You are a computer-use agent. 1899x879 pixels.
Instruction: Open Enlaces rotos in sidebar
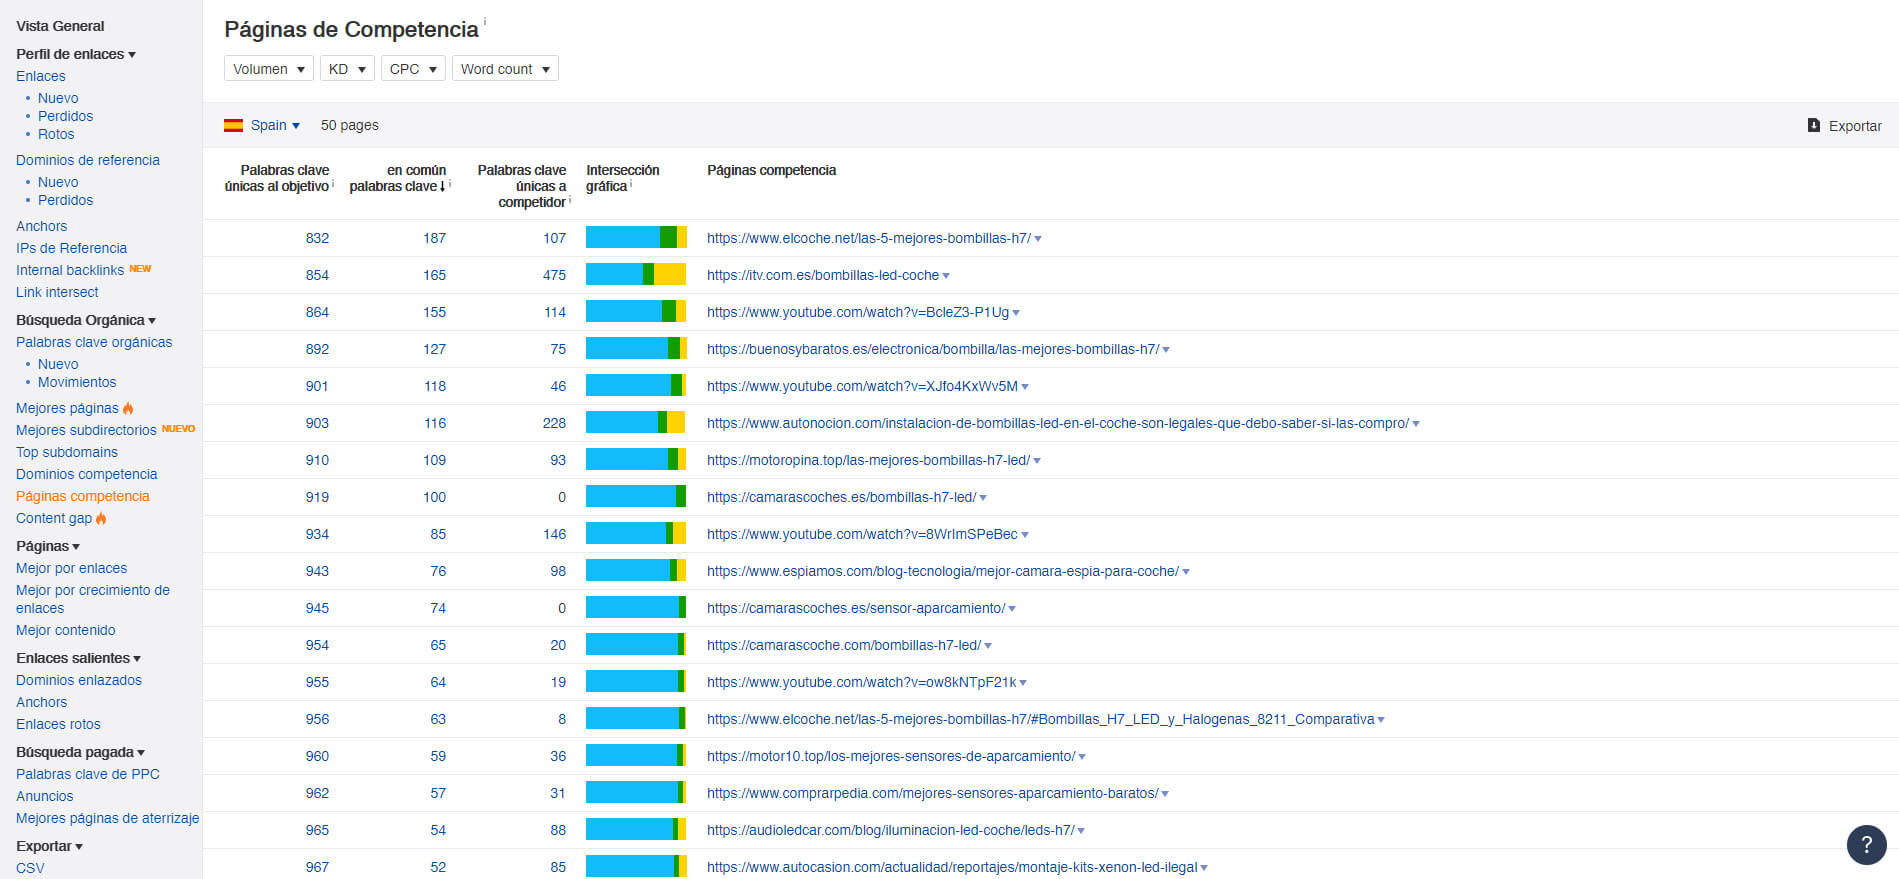(x=58, y=724)
